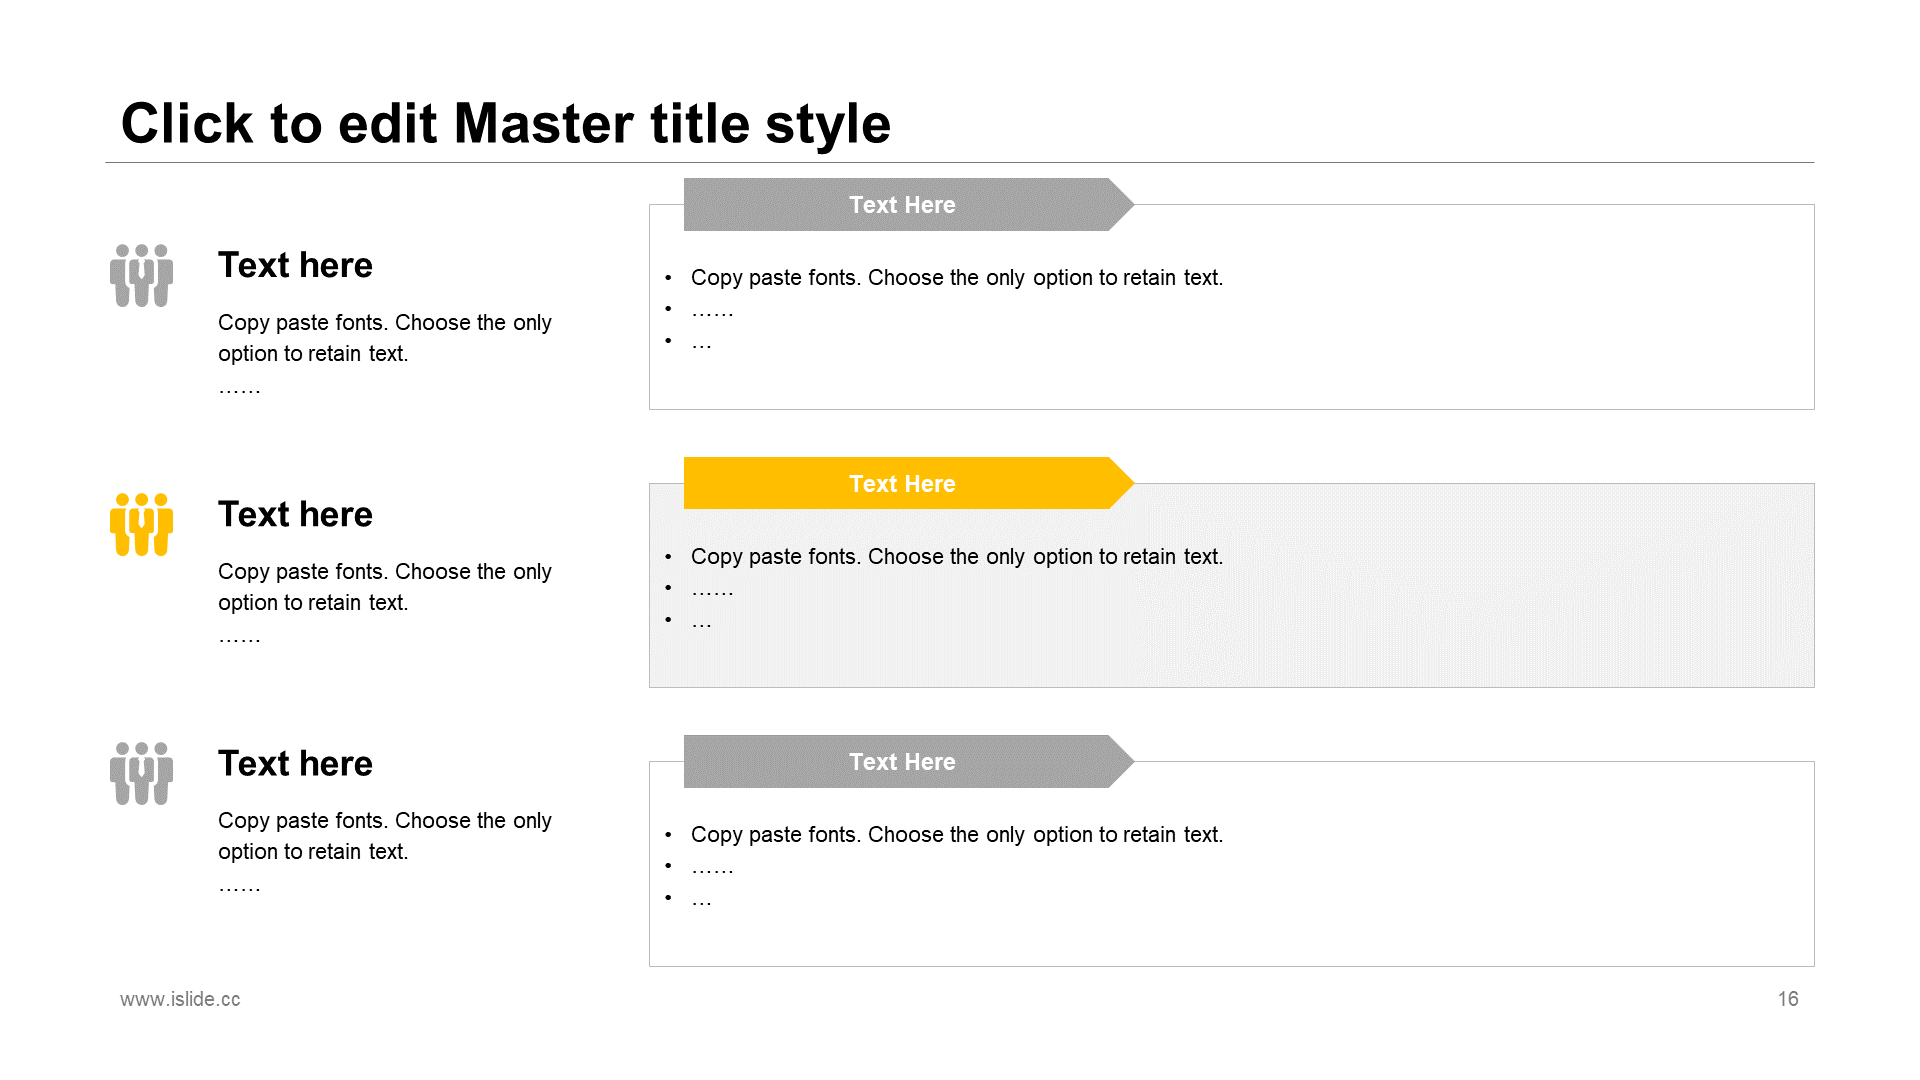Click the slide number 16

point(1788,999)
